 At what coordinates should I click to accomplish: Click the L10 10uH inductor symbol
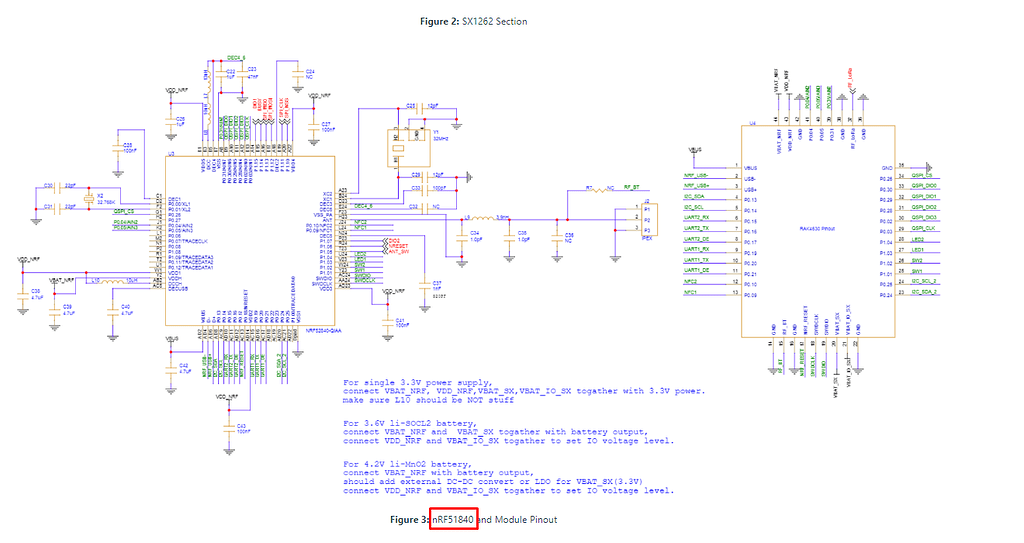click(106, 281)
